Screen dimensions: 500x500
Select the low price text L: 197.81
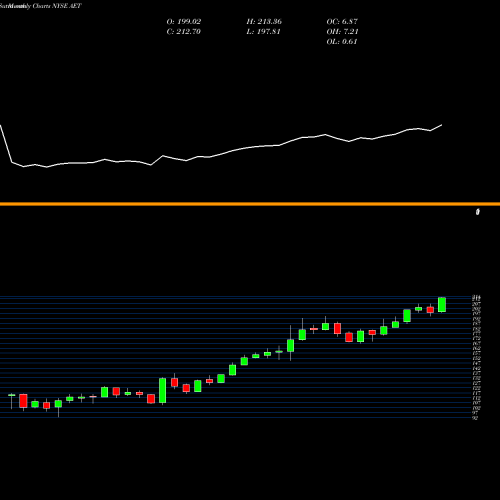263,32
